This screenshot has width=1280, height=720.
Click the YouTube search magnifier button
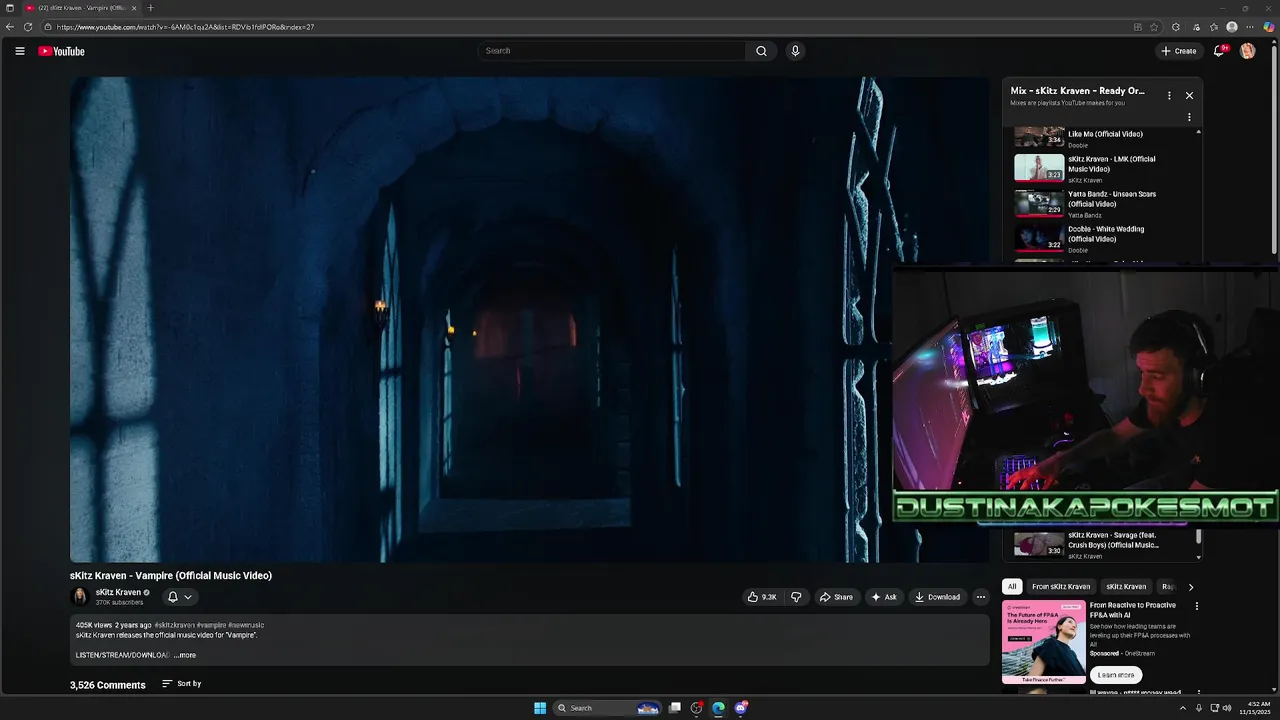point(761,51)
